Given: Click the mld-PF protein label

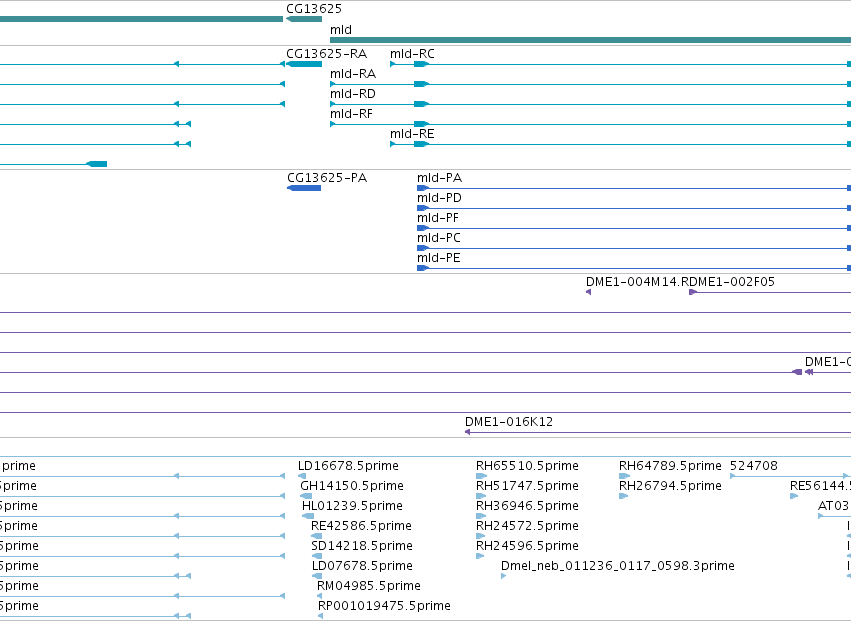Looking at the screenshot, I should tap(437, 218).
